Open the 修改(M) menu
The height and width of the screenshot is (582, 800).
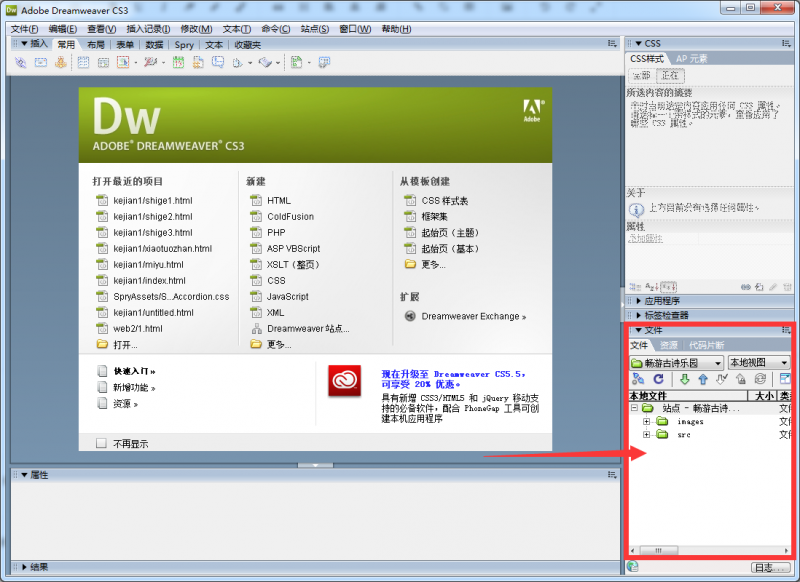coord(196,29)
